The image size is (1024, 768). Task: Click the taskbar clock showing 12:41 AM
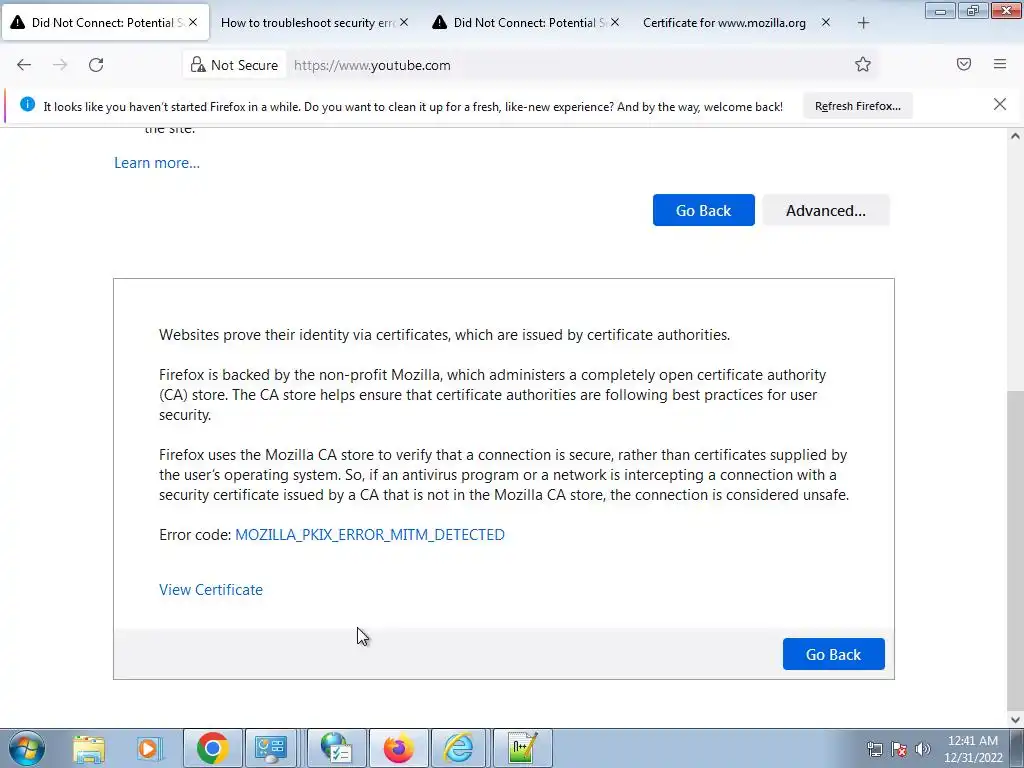coord(973,749)
